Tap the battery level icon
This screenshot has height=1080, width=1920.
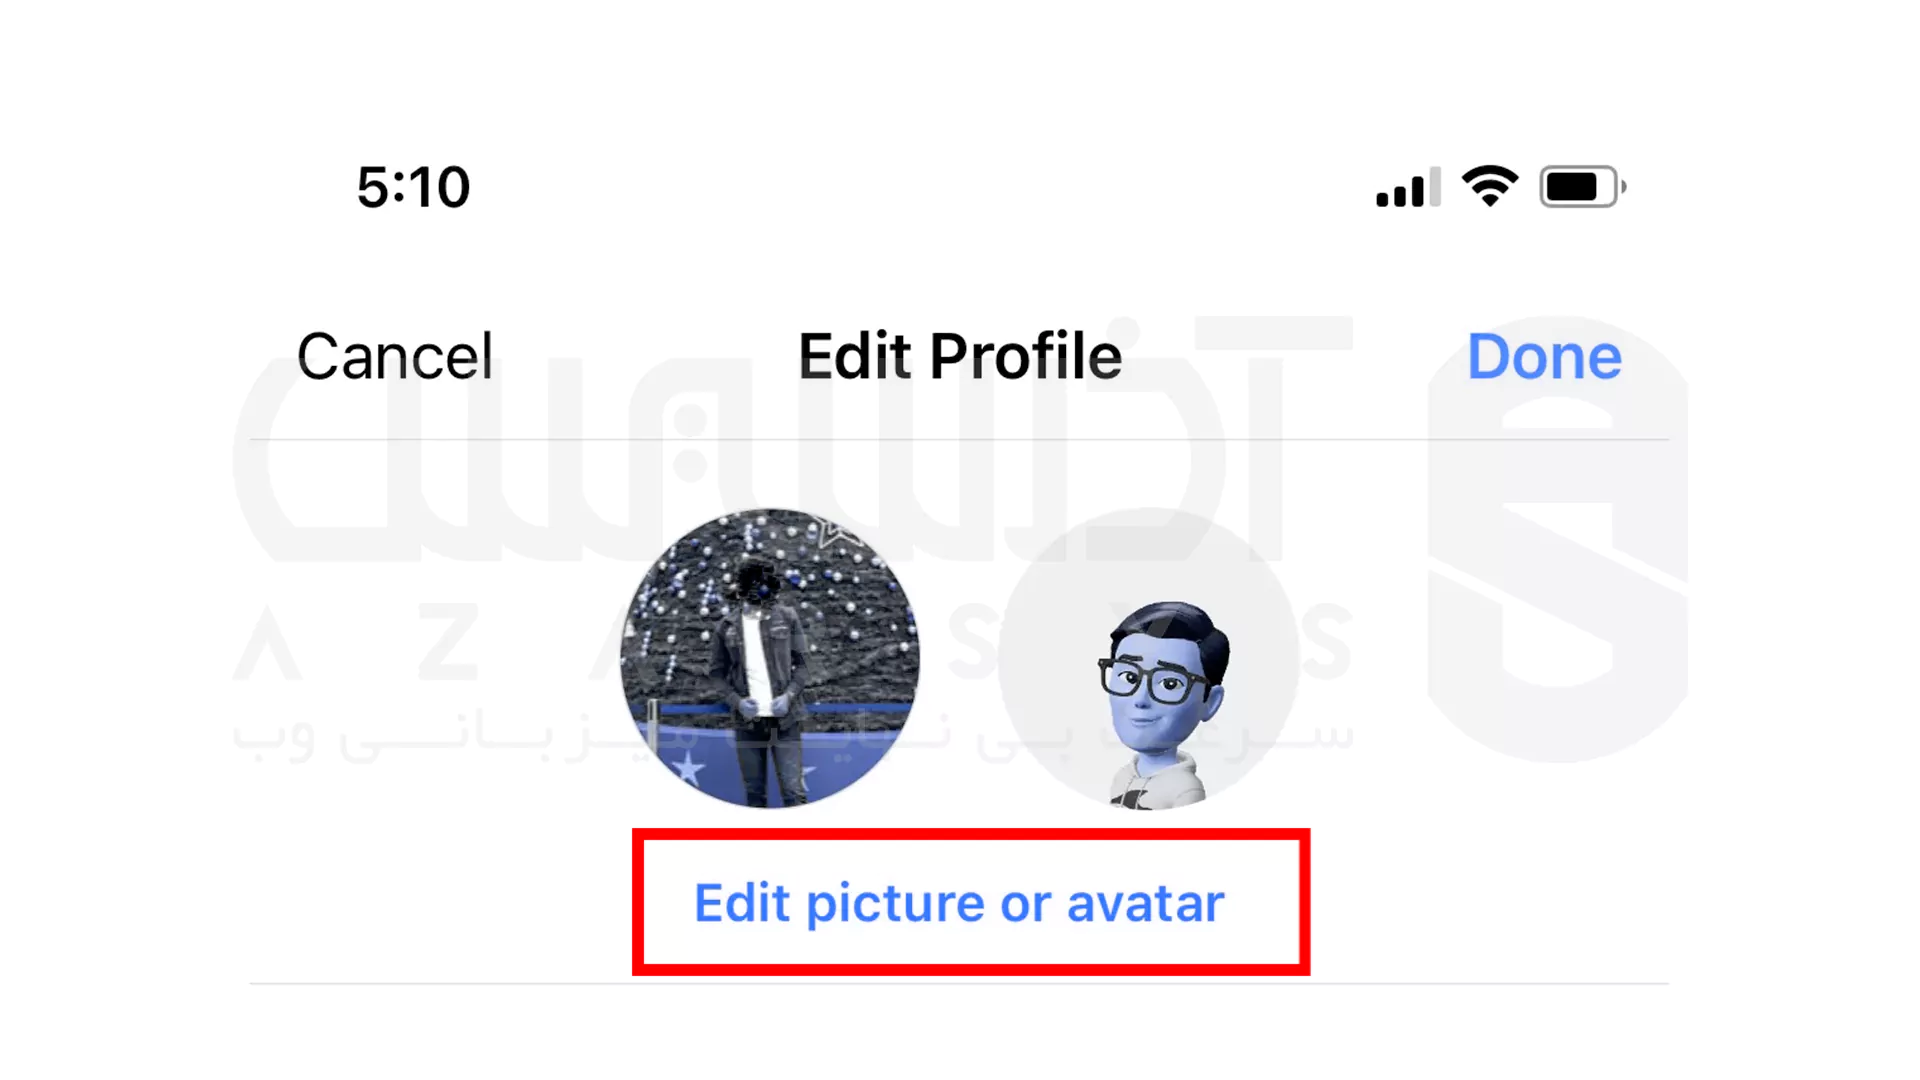1583,187
